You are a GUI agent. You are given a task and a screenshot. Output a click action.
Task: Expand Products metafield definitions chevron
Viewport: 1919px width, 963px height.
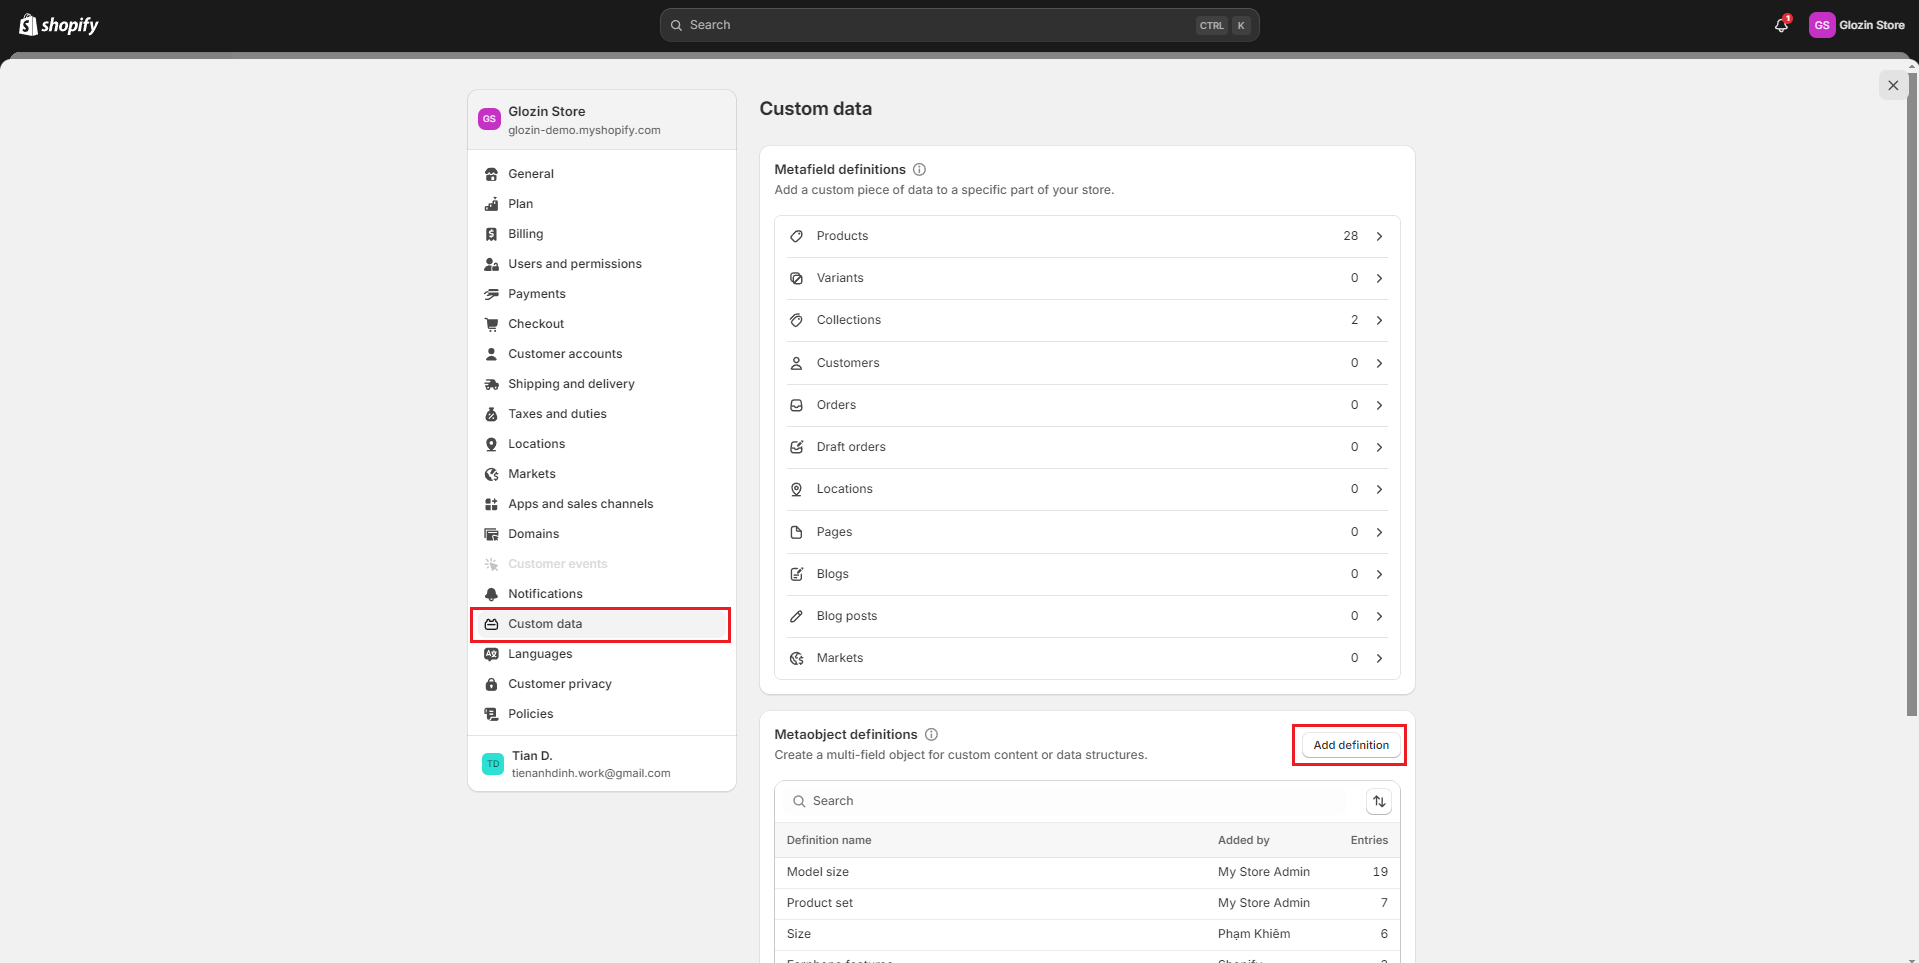pyautogui.click(x=1379, y=236)
